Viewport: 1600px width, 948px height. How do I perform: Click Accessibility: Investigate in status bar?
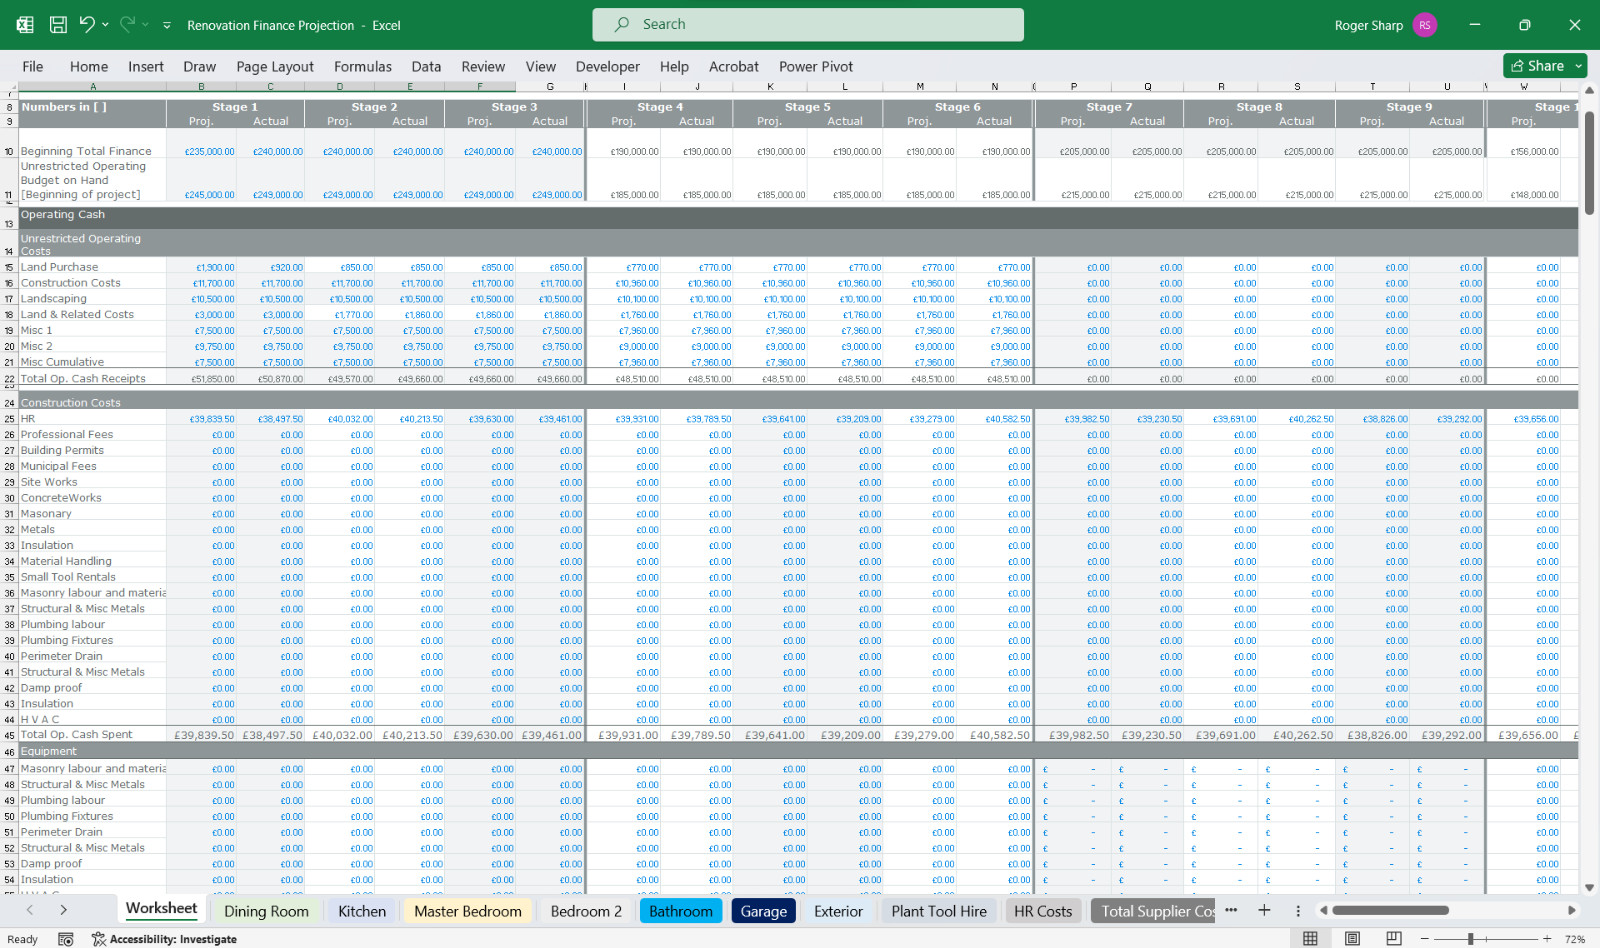click(x=164, y=939)
